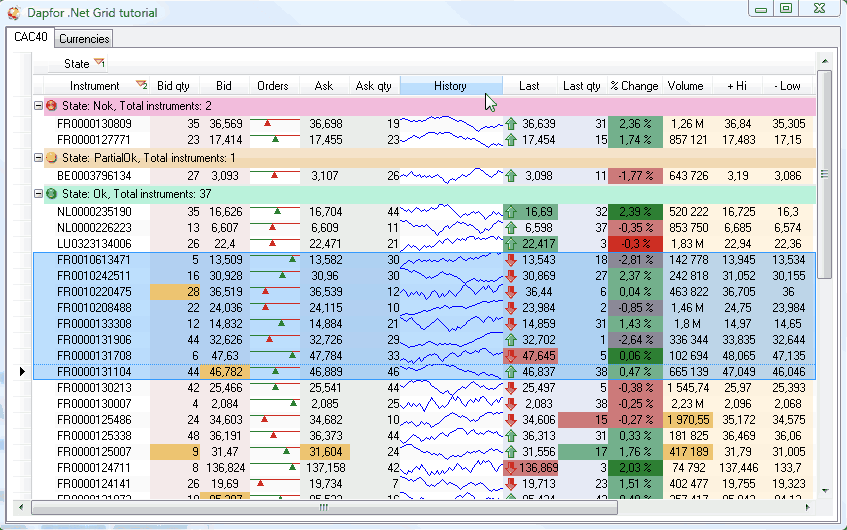This screenshot has width=847, height=530.
Task: Select instrument FR0000125486
Action: click(x=94, y=420)
